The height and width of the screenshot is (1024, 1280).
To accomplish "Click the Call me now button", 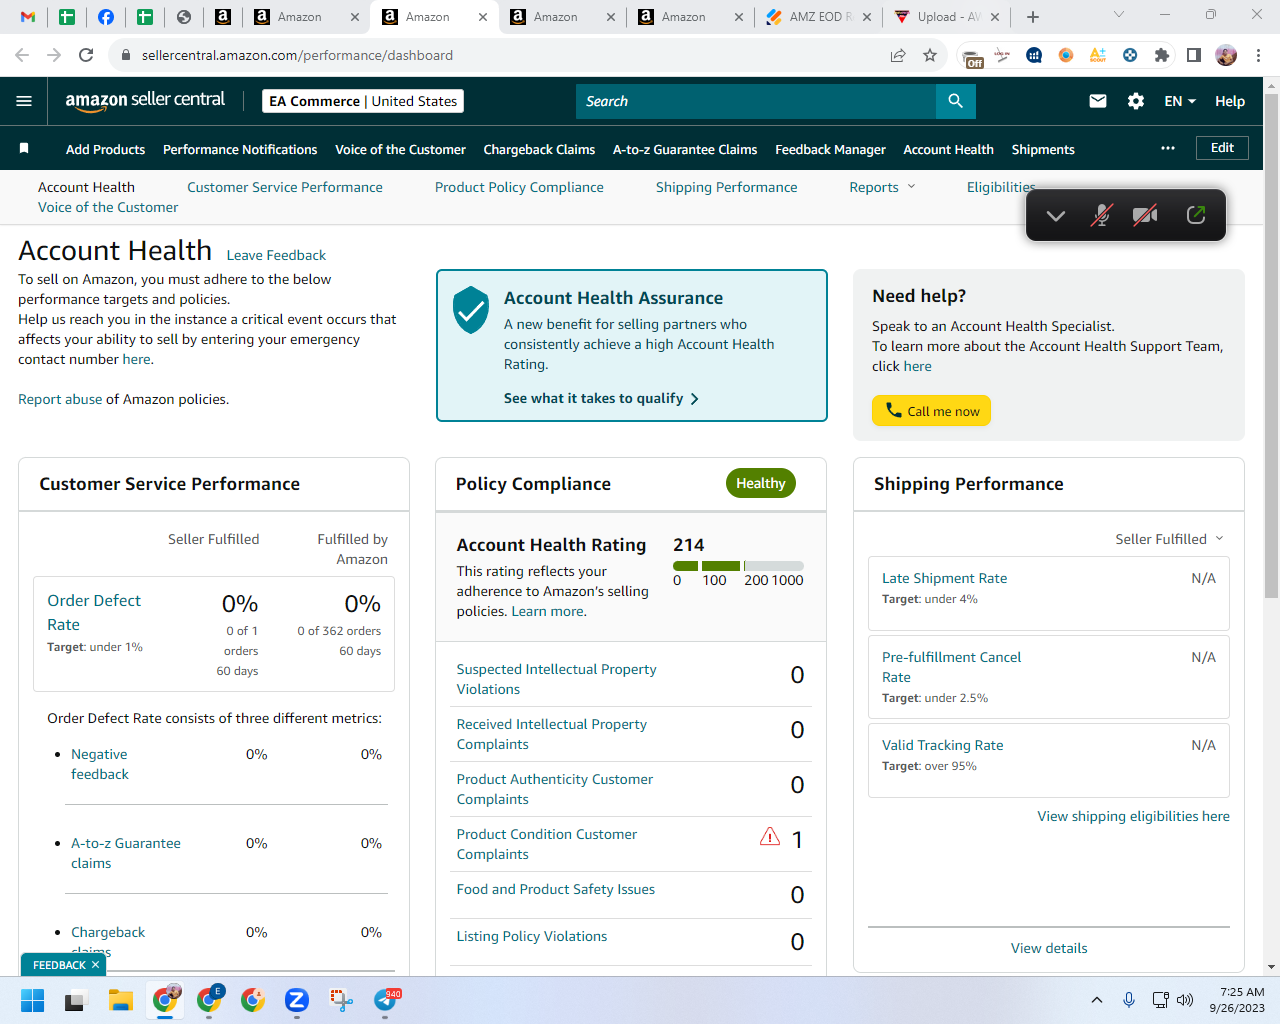I will tap(931, 411).
